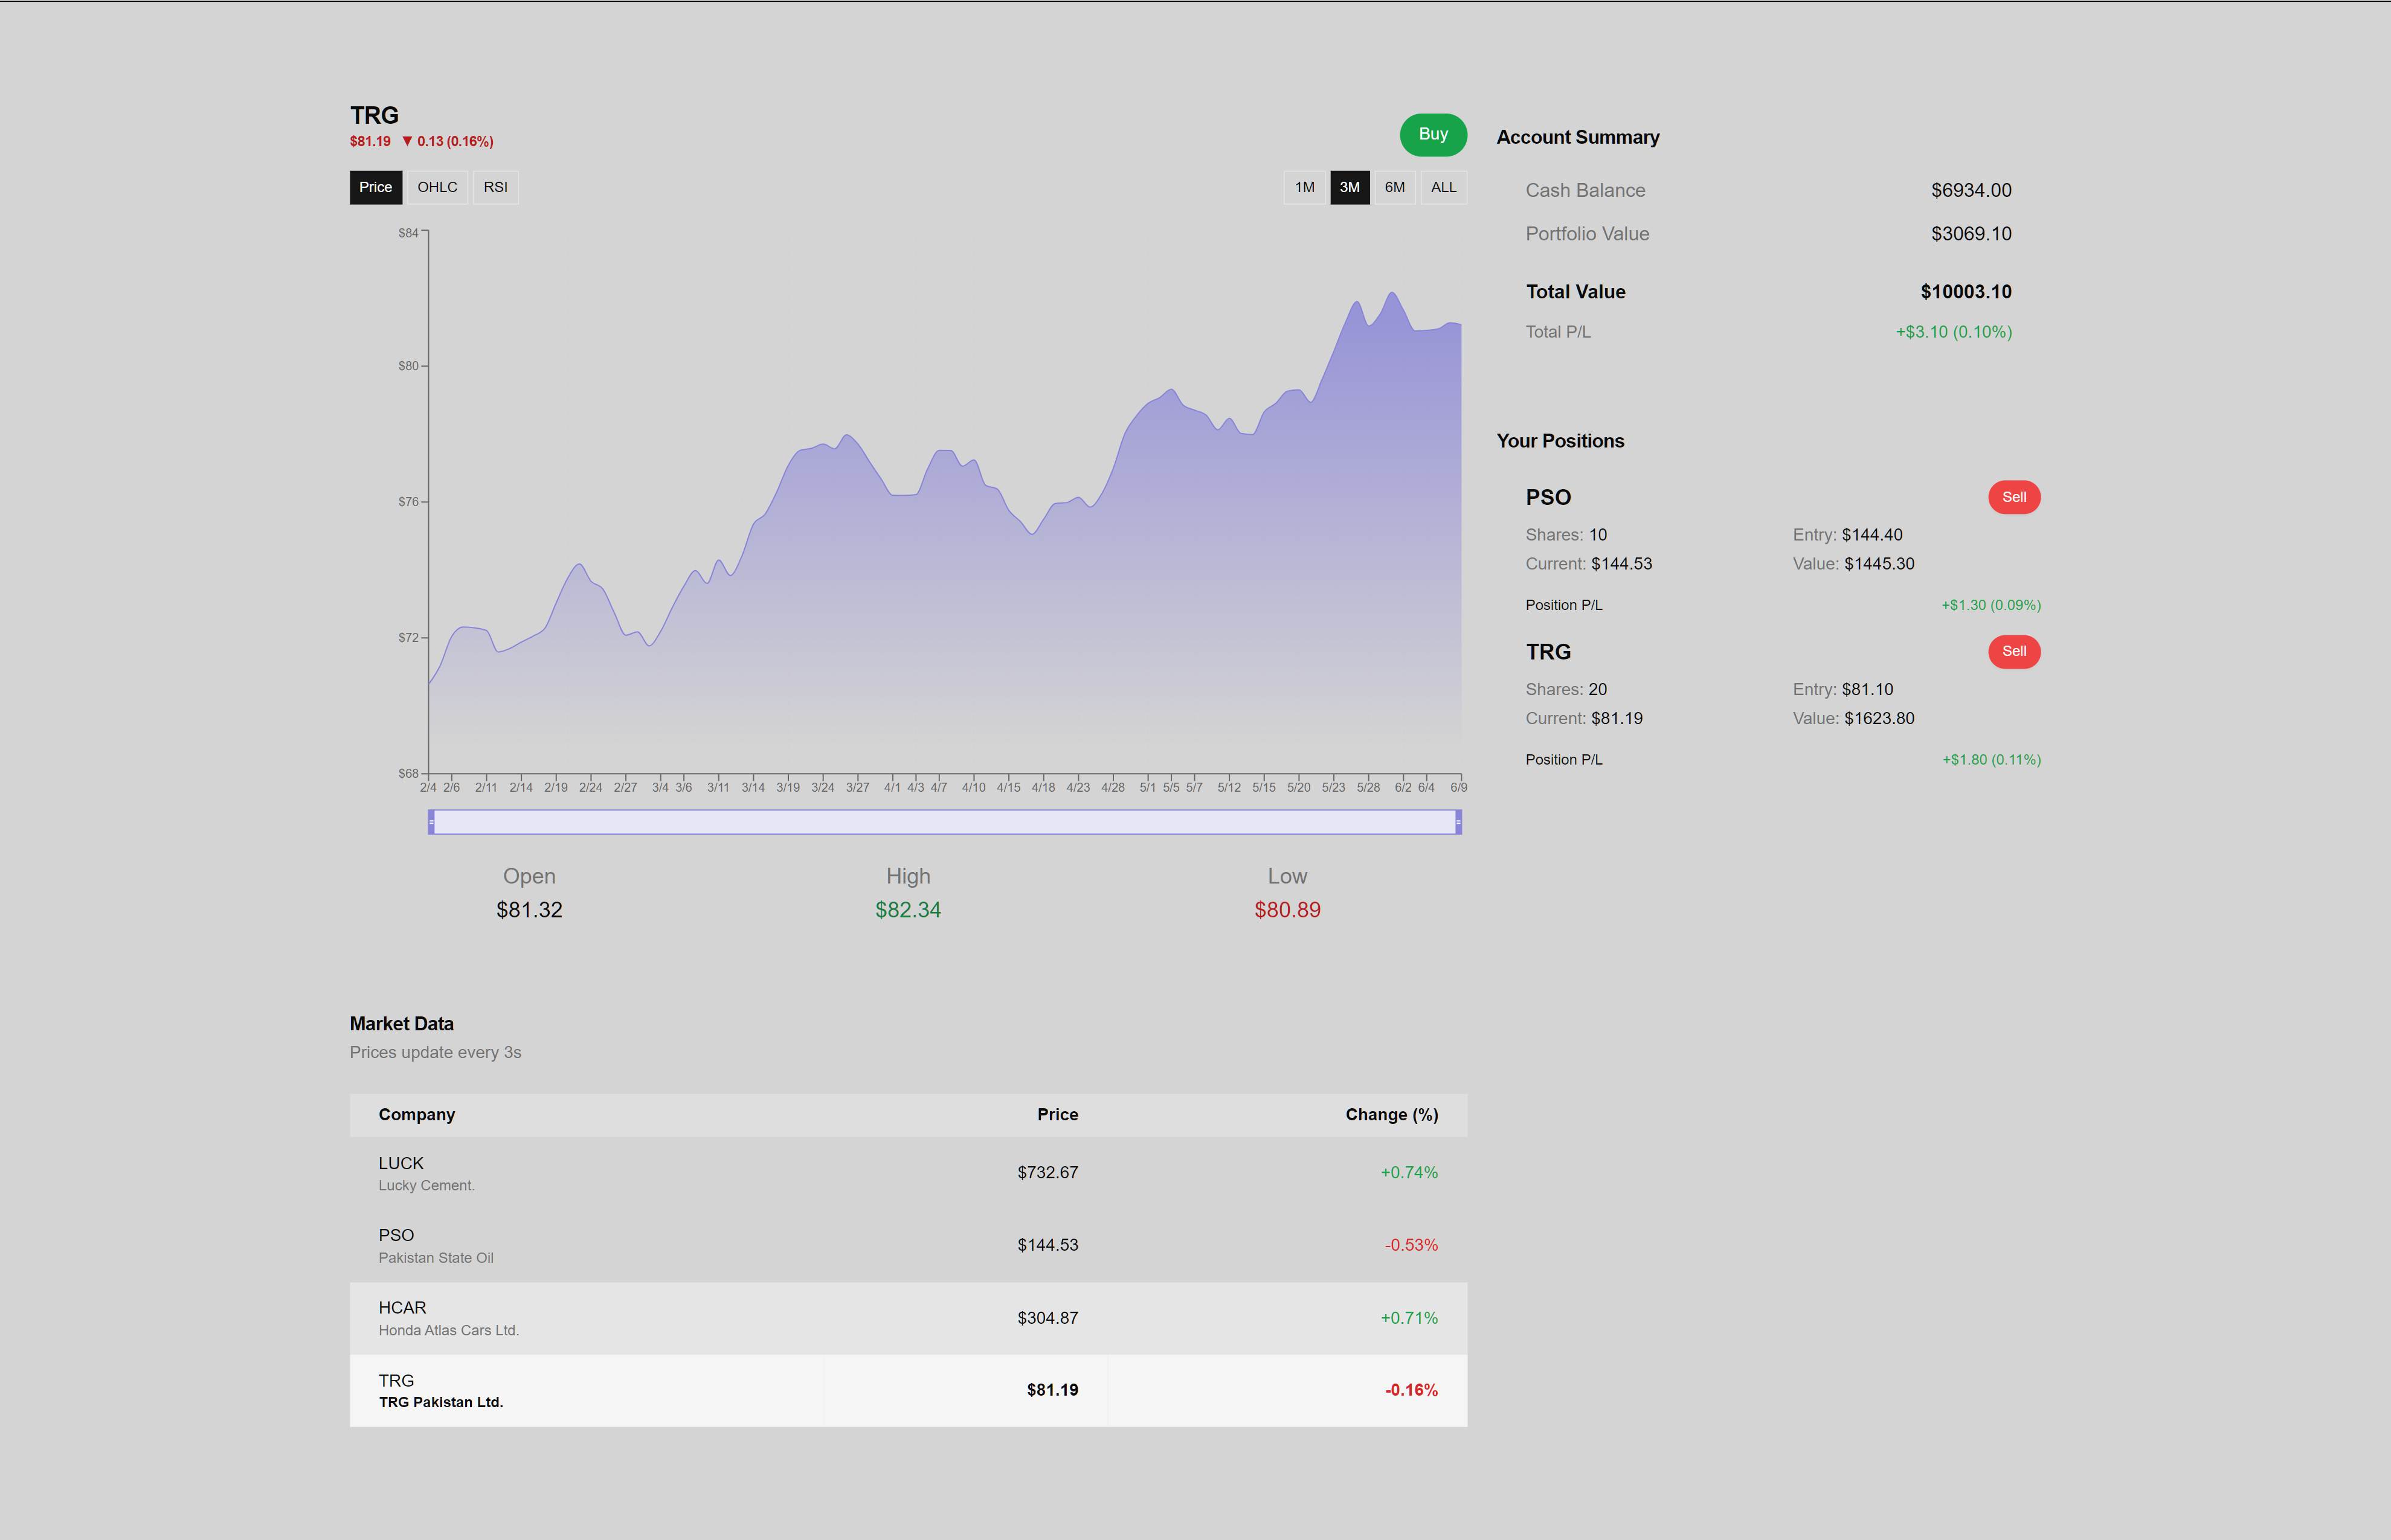Click the down-arrow price change 0.13 (0.16%)
The width and height of the screenshot is (2391, 1540).
[x=447, y=141]
